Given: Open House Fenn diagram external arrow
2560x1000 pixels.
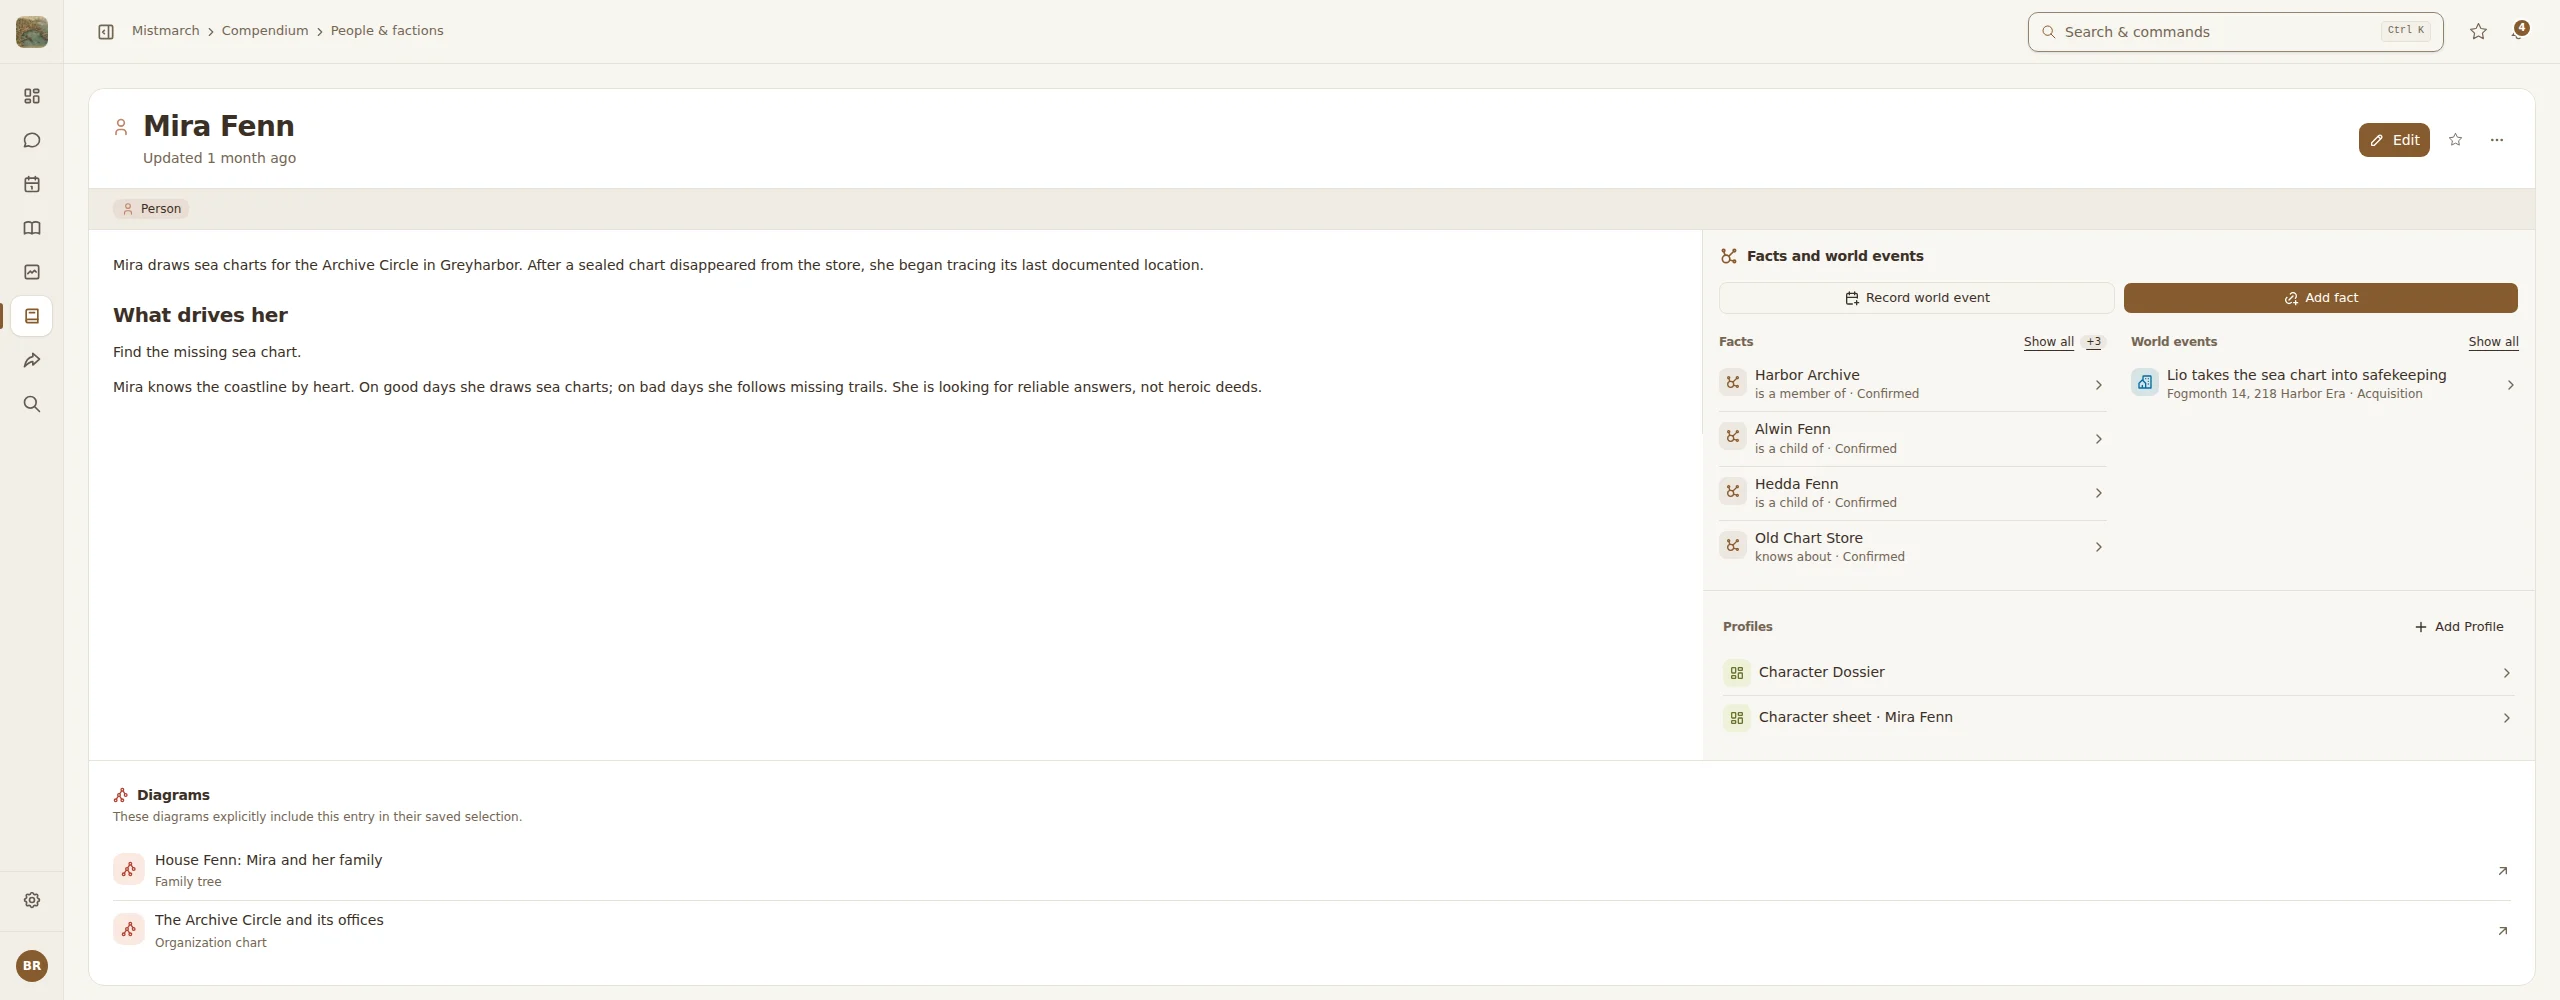Looking at the screenshot, I should click(x=2502, y=871).
